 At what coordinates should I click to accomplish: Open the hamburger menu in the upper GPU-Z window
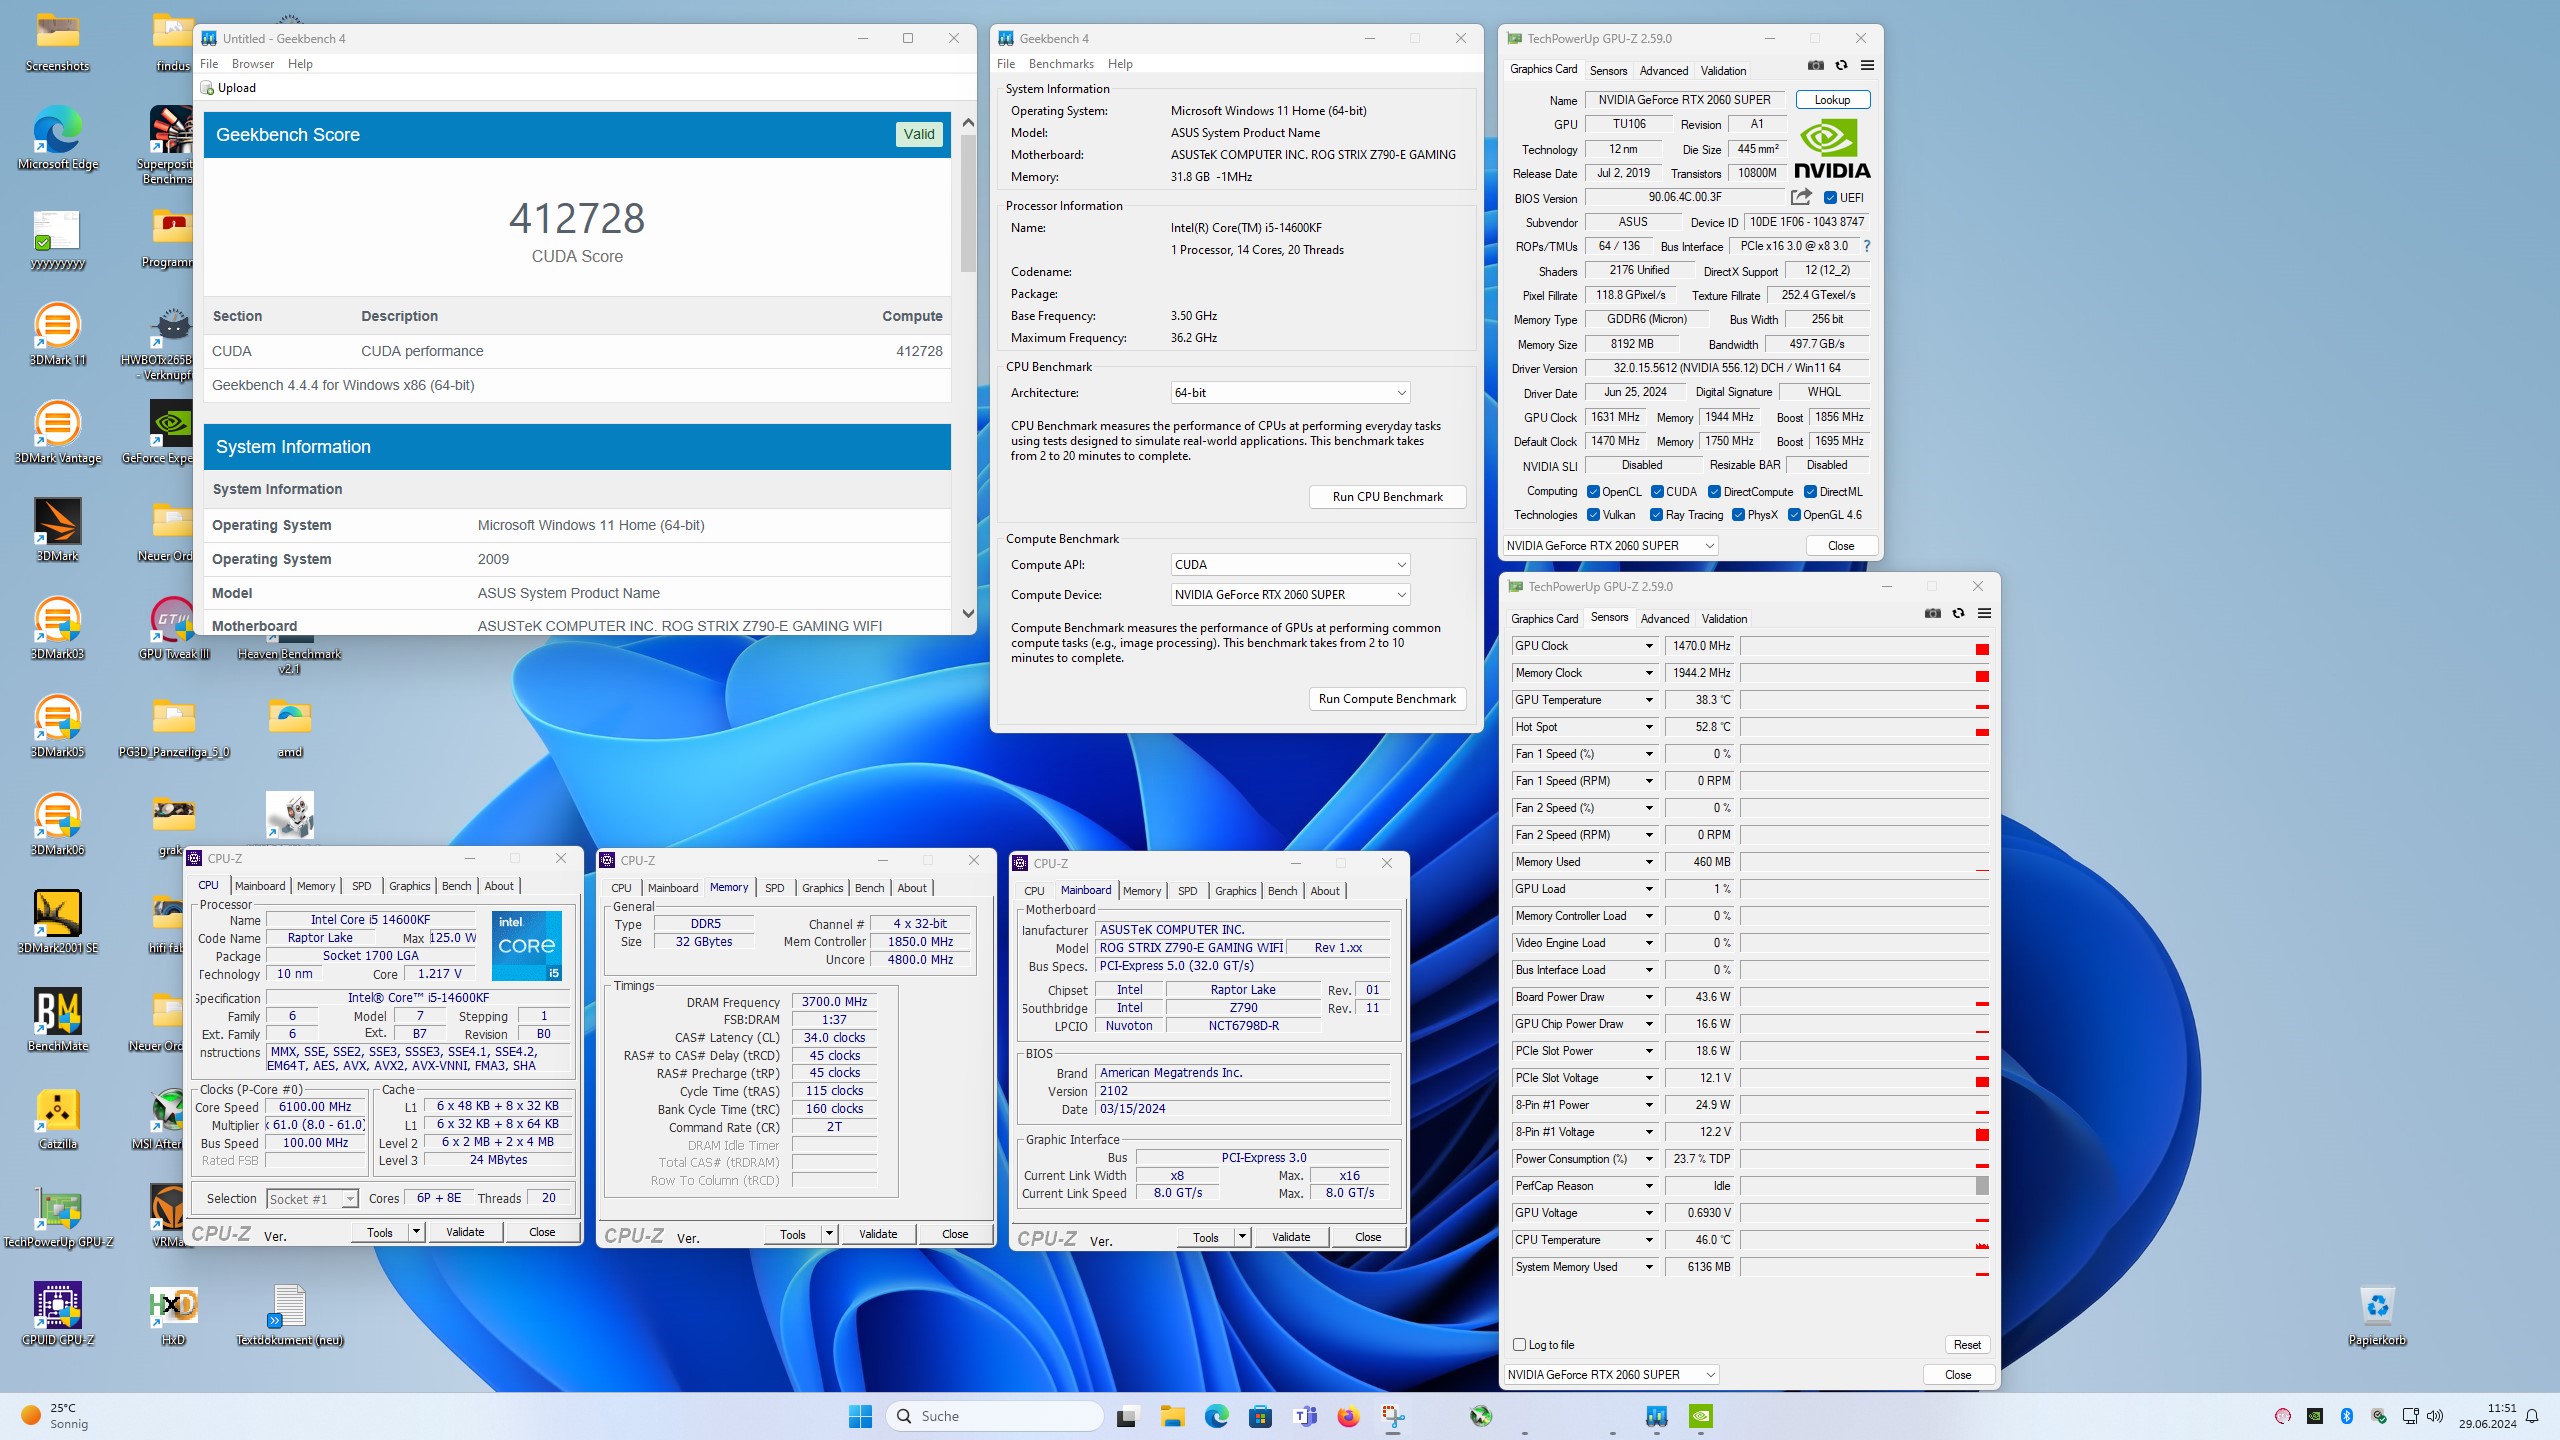1867,66
